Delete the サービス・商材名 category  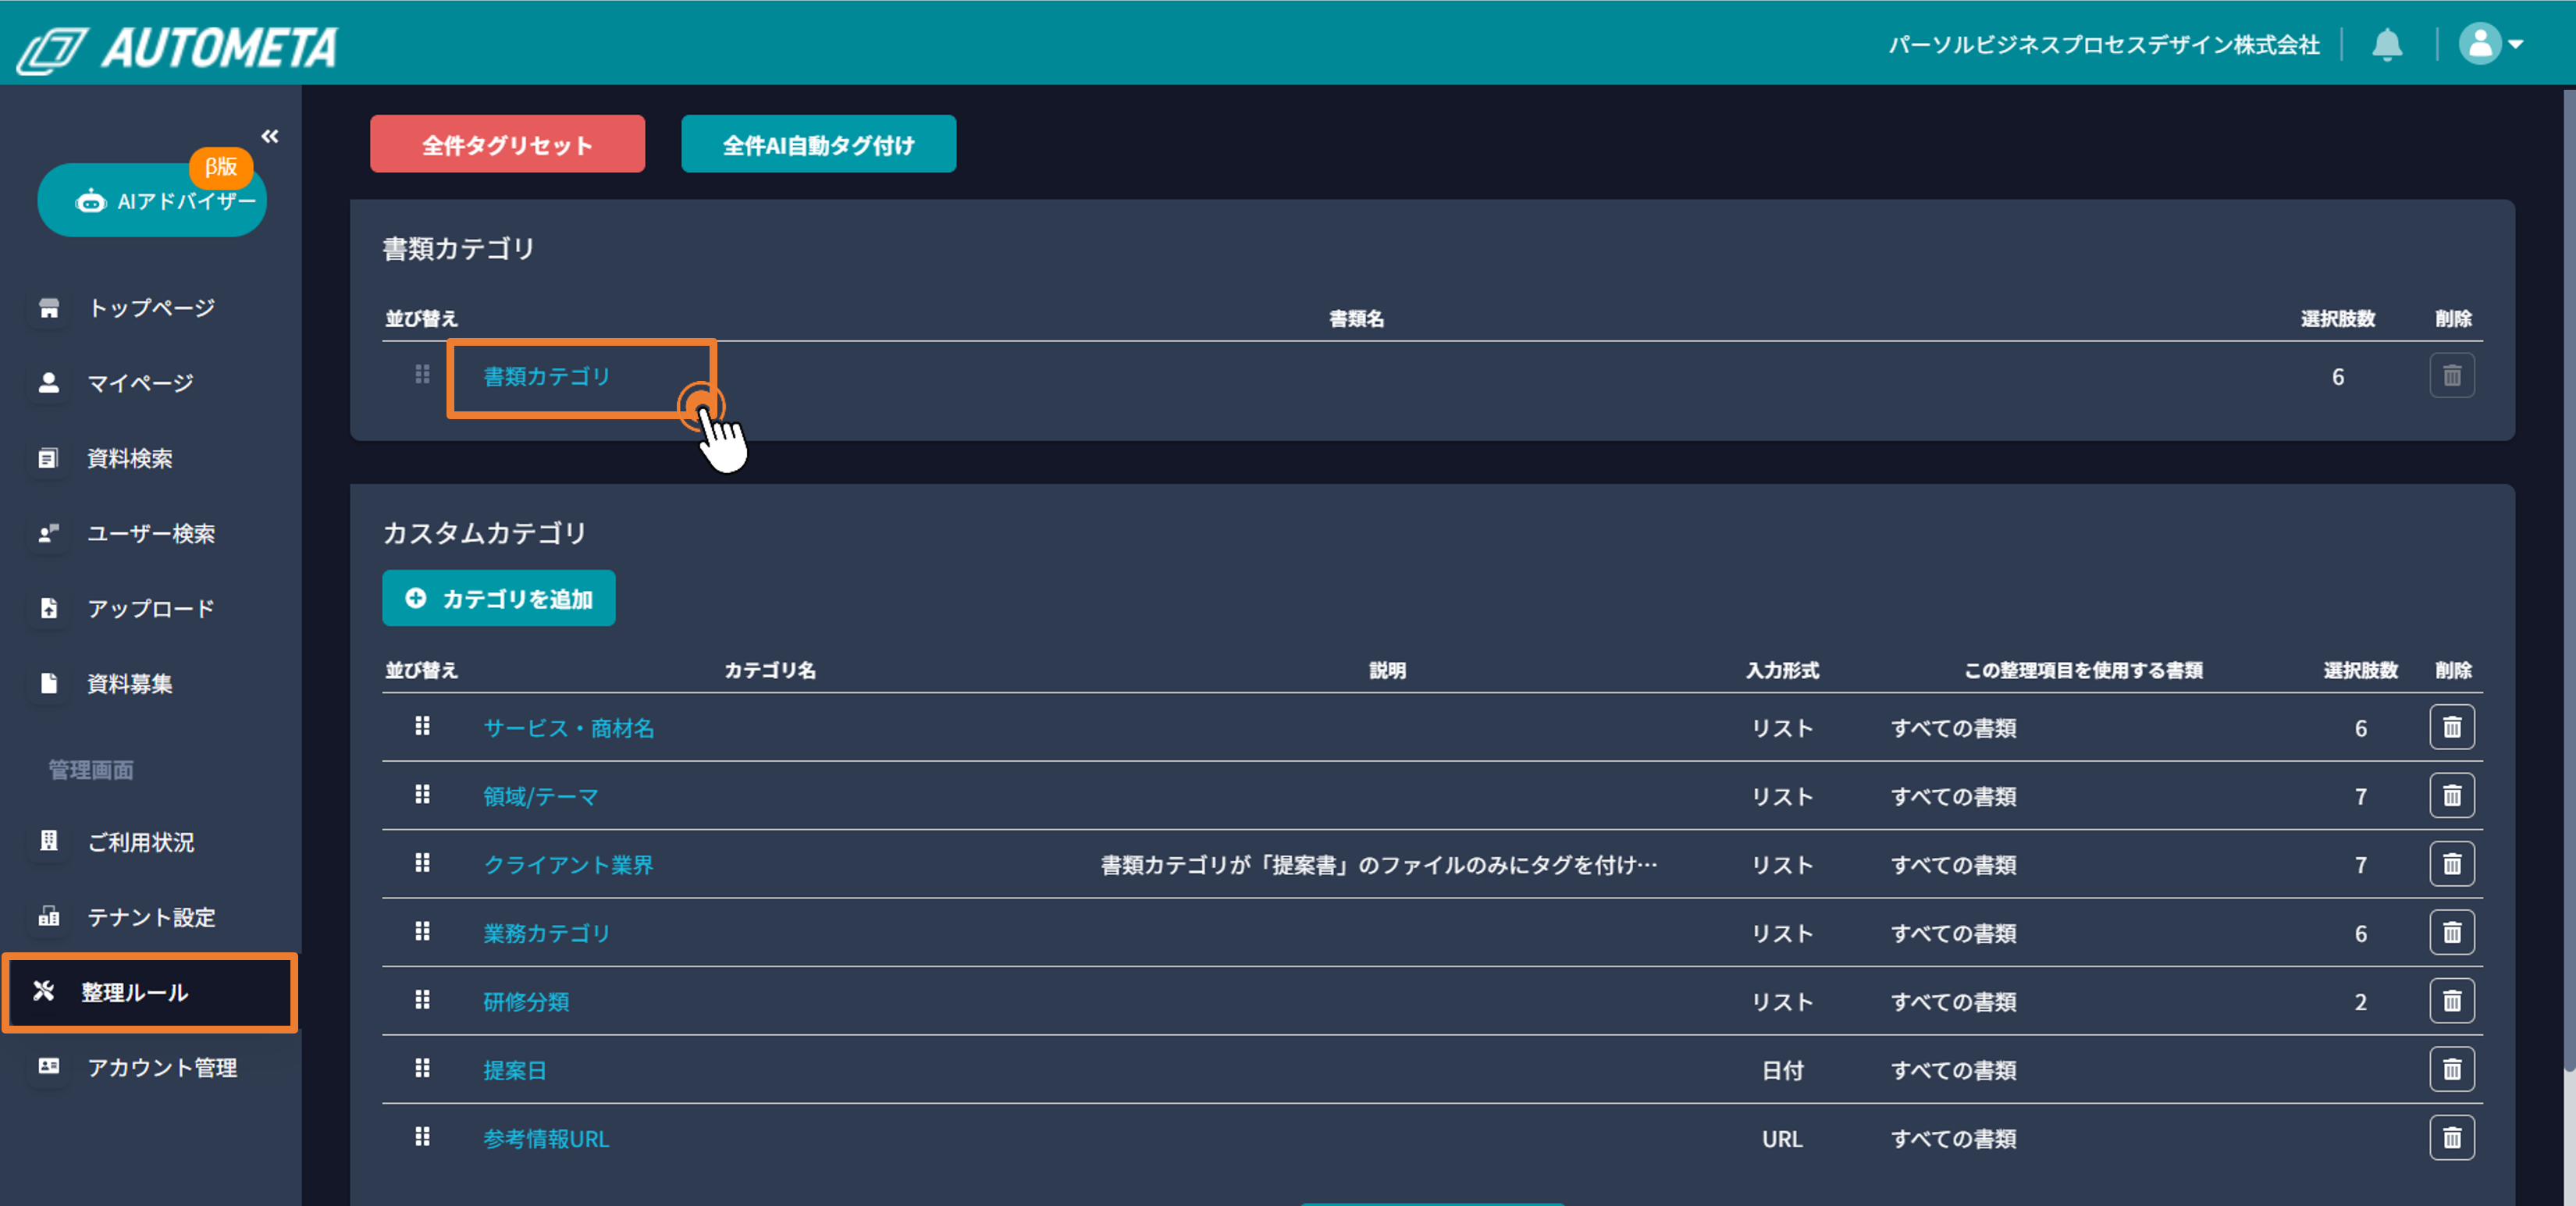pyautogui.click(x=2452, y=727)
